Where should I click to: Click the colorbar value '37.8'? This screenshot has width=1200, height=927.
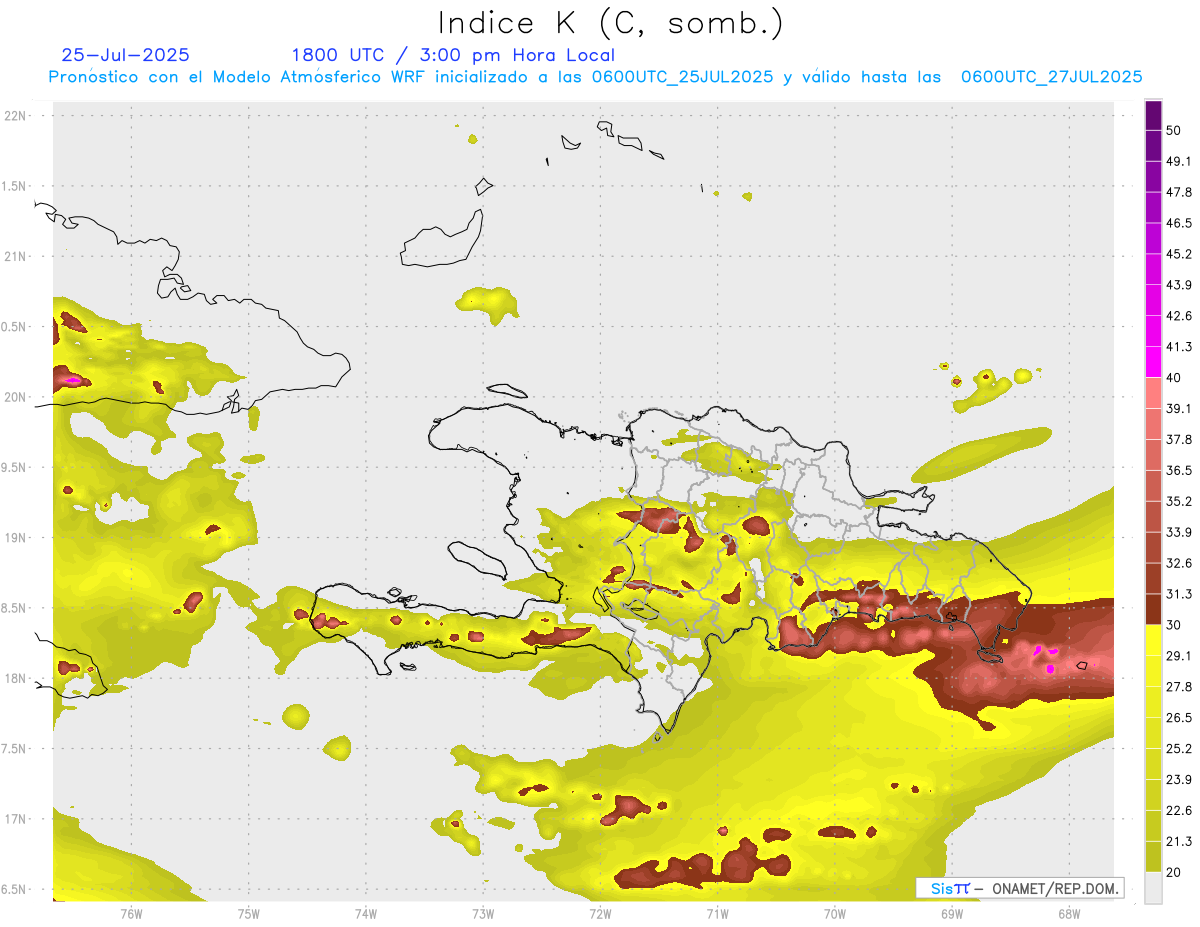(1179, 439)
